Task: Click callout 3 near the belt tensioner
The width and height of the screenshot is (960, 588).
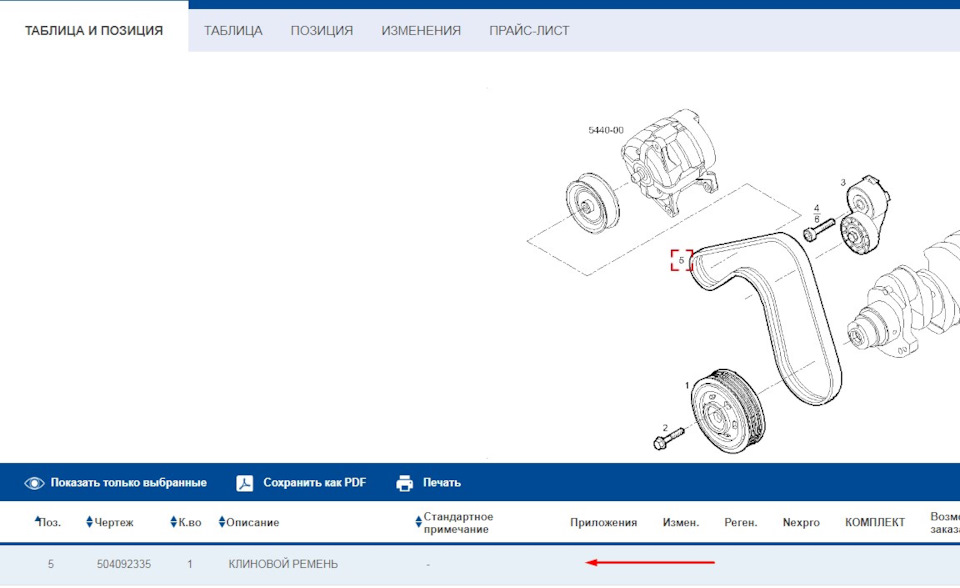Action: point(843,183)
